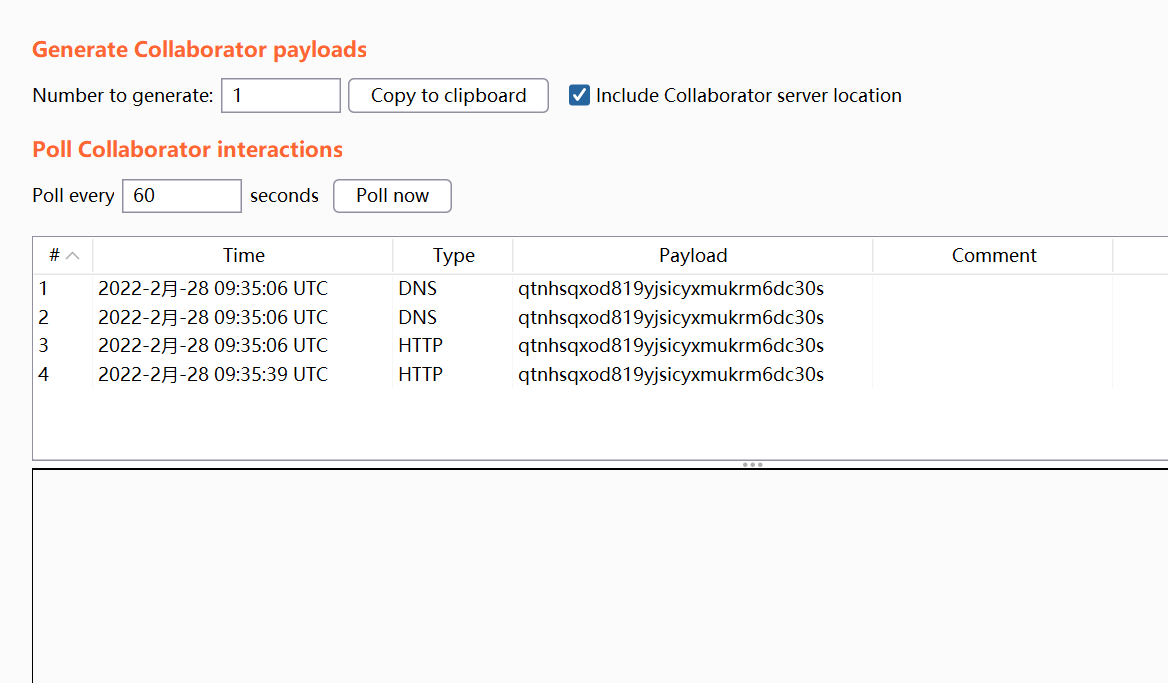
Task: Click the Poll now button
Action: [x=392, y=196]
